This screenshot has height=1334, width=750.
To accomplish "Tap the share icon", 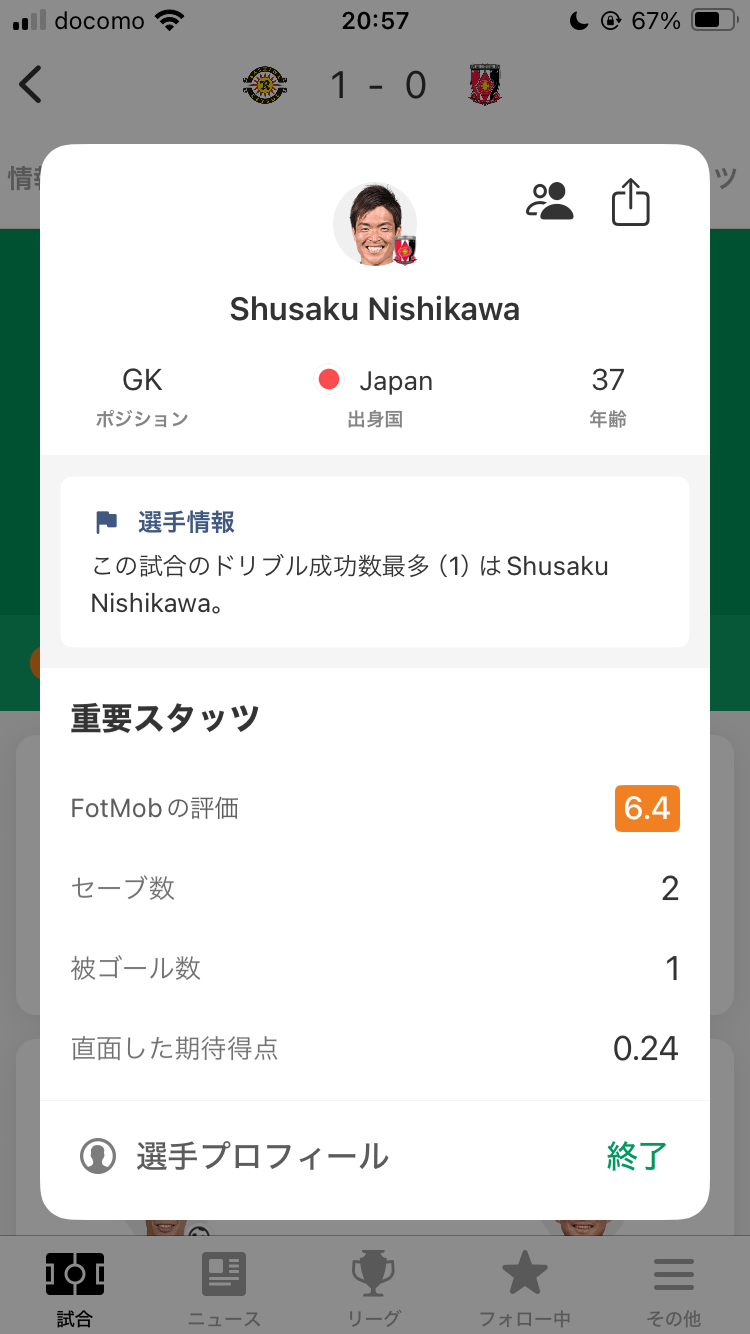I will coord(630,202).
